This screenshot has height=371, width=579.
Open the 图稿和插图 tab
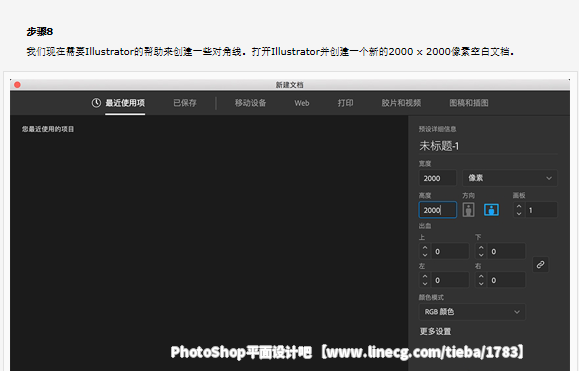[469, 103]
